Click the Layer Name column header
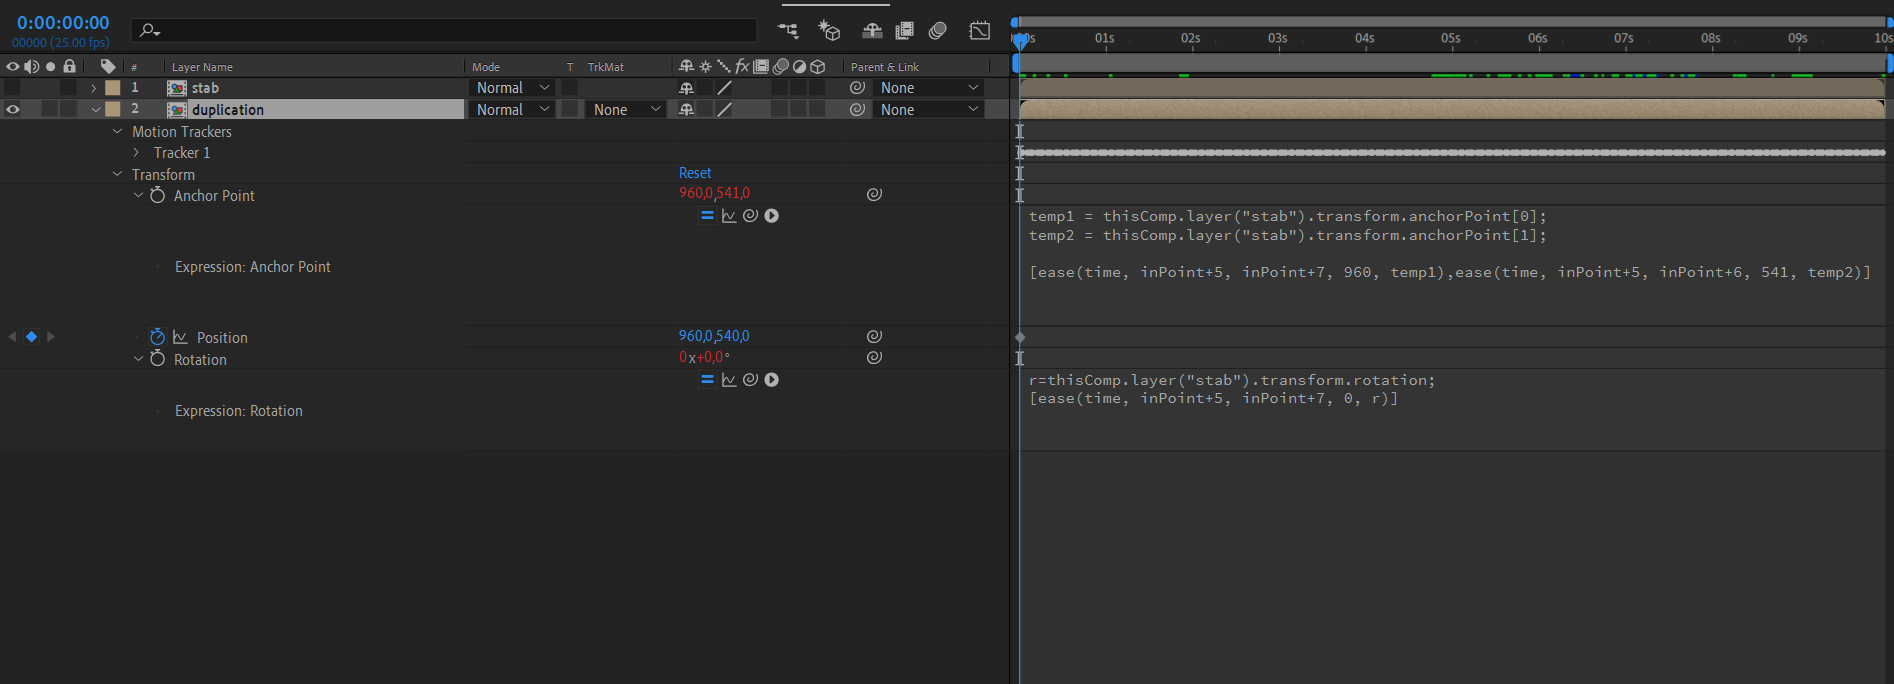 [202, 67]
